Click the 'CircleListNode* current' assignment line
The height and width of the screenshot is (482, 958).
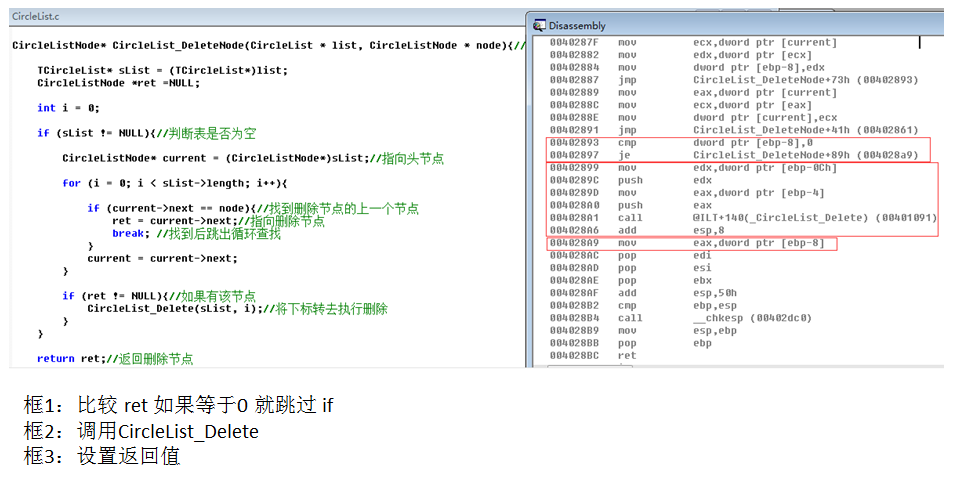tap(253, 158)
